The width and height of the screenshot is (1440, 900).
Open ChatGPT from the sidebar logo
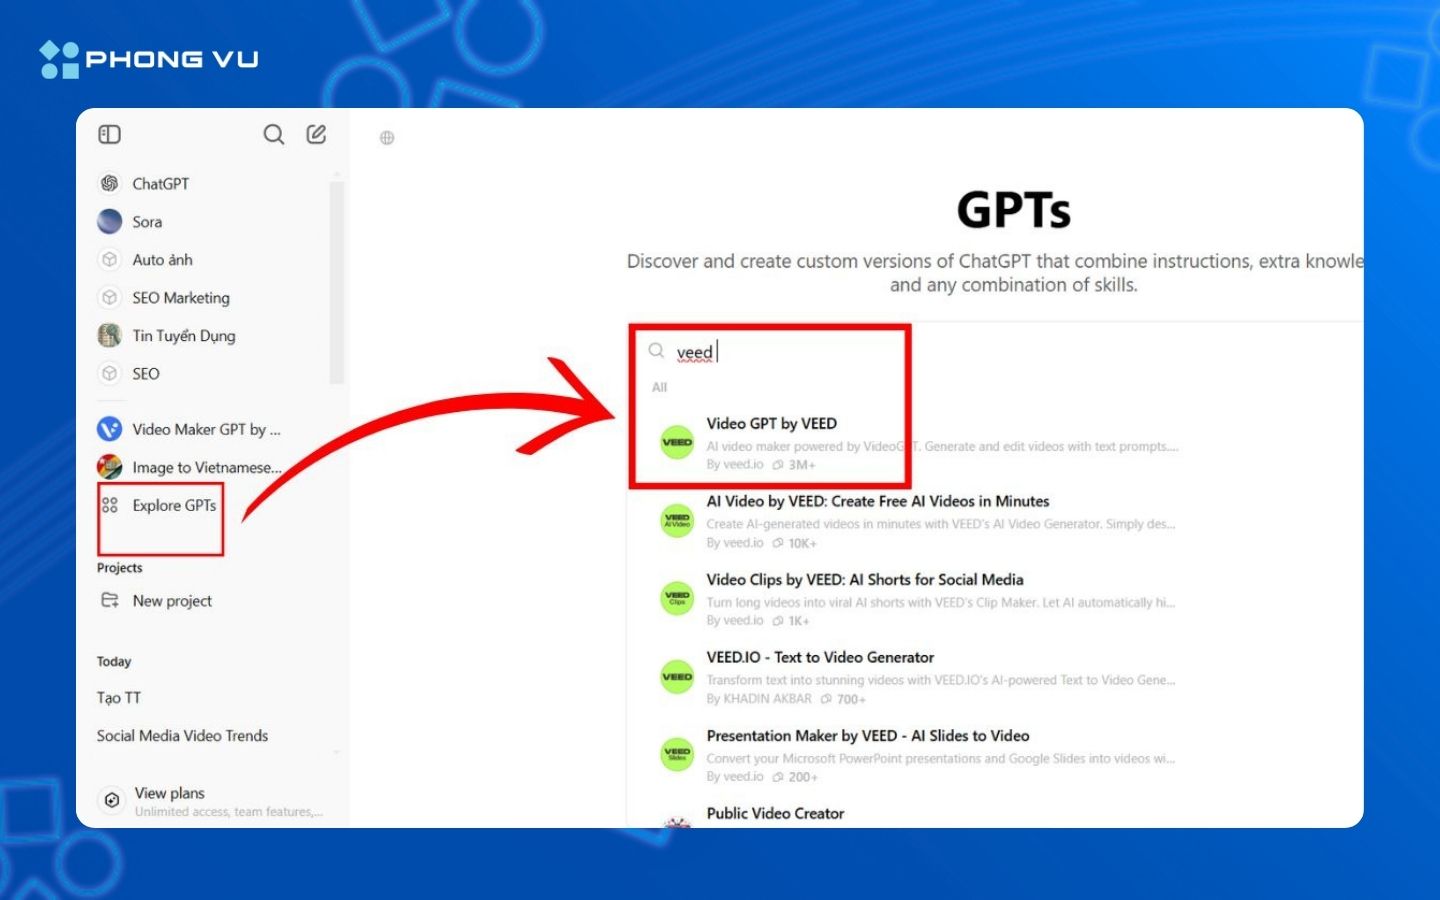tap(110, 184)
